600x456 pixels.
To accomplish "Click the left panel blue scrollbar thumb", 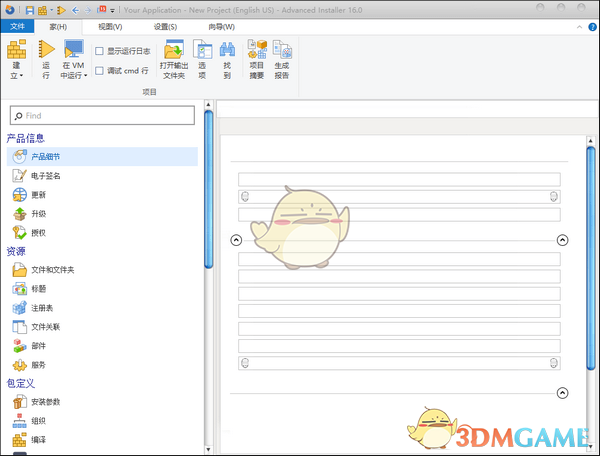I will click(209, 189).
